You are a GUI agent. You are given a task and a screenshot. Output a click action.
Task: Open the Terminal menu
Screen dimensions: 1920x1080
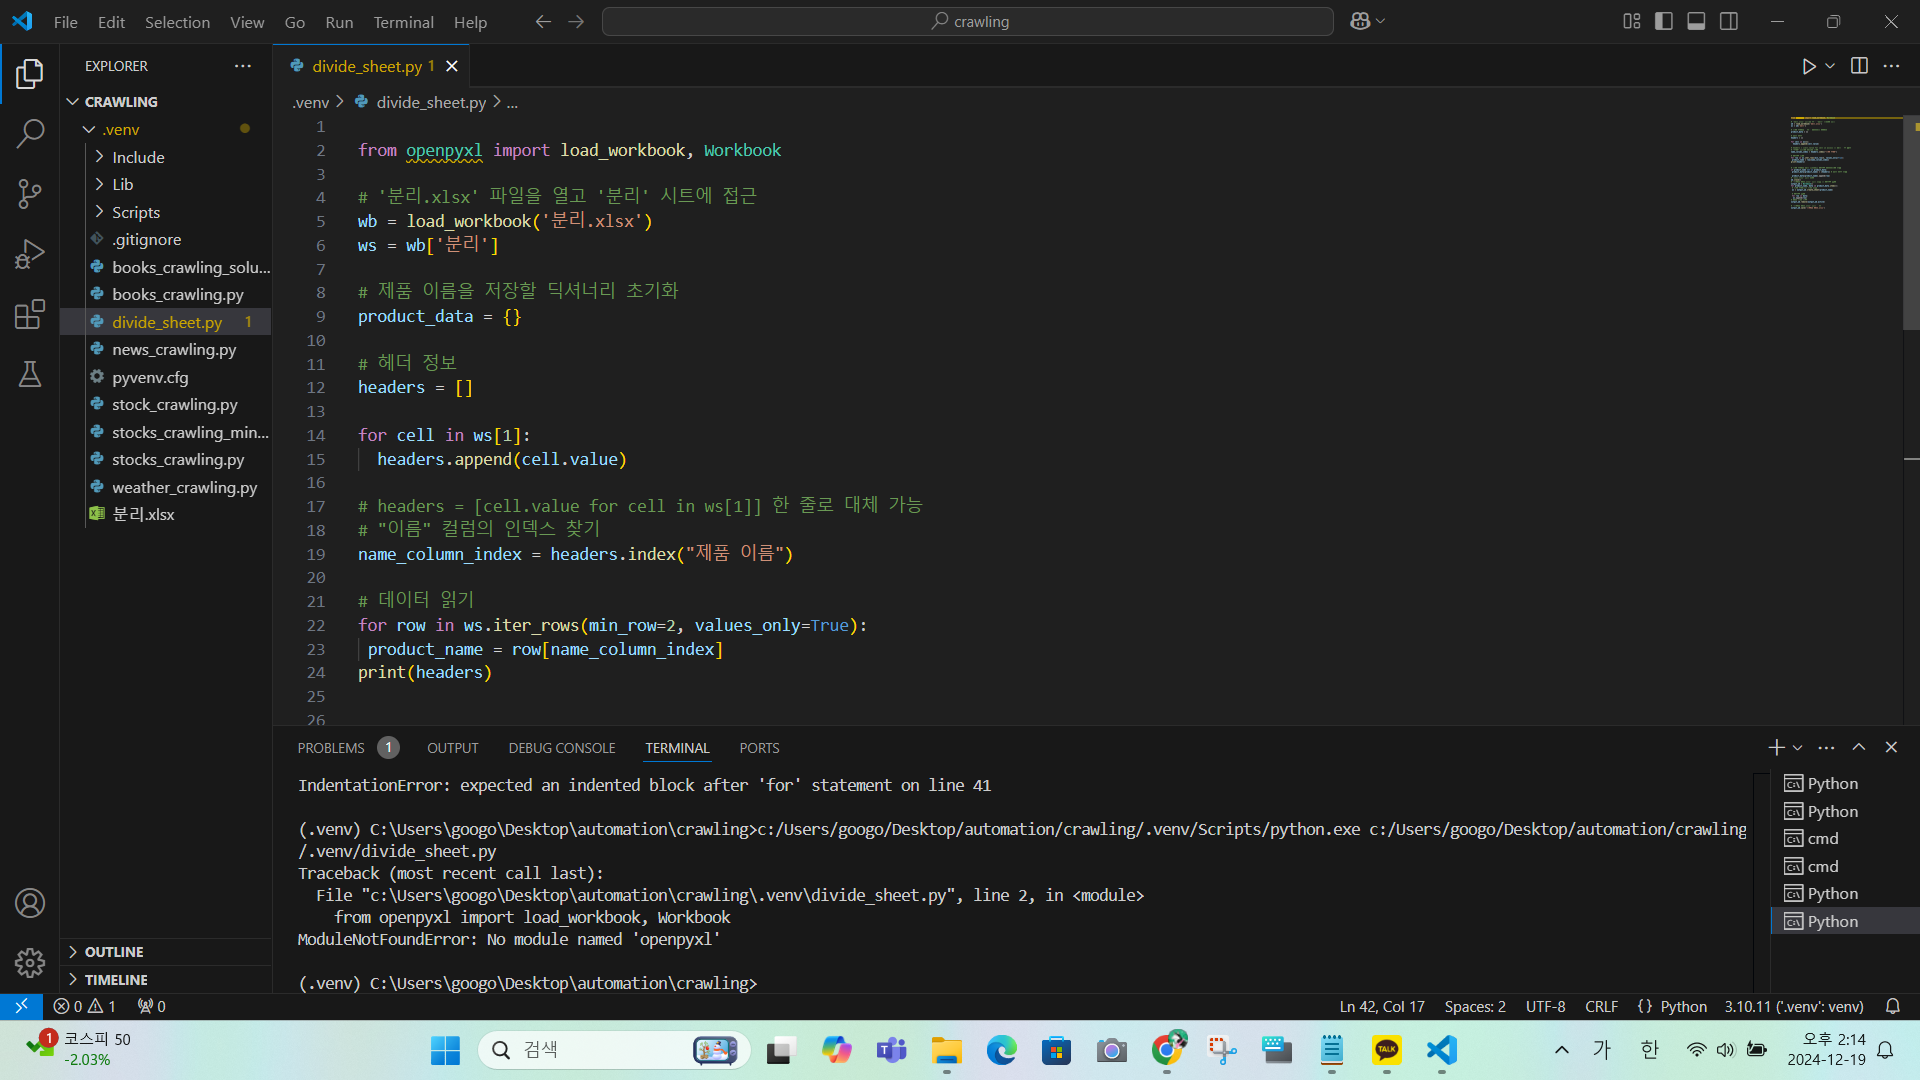403,22
